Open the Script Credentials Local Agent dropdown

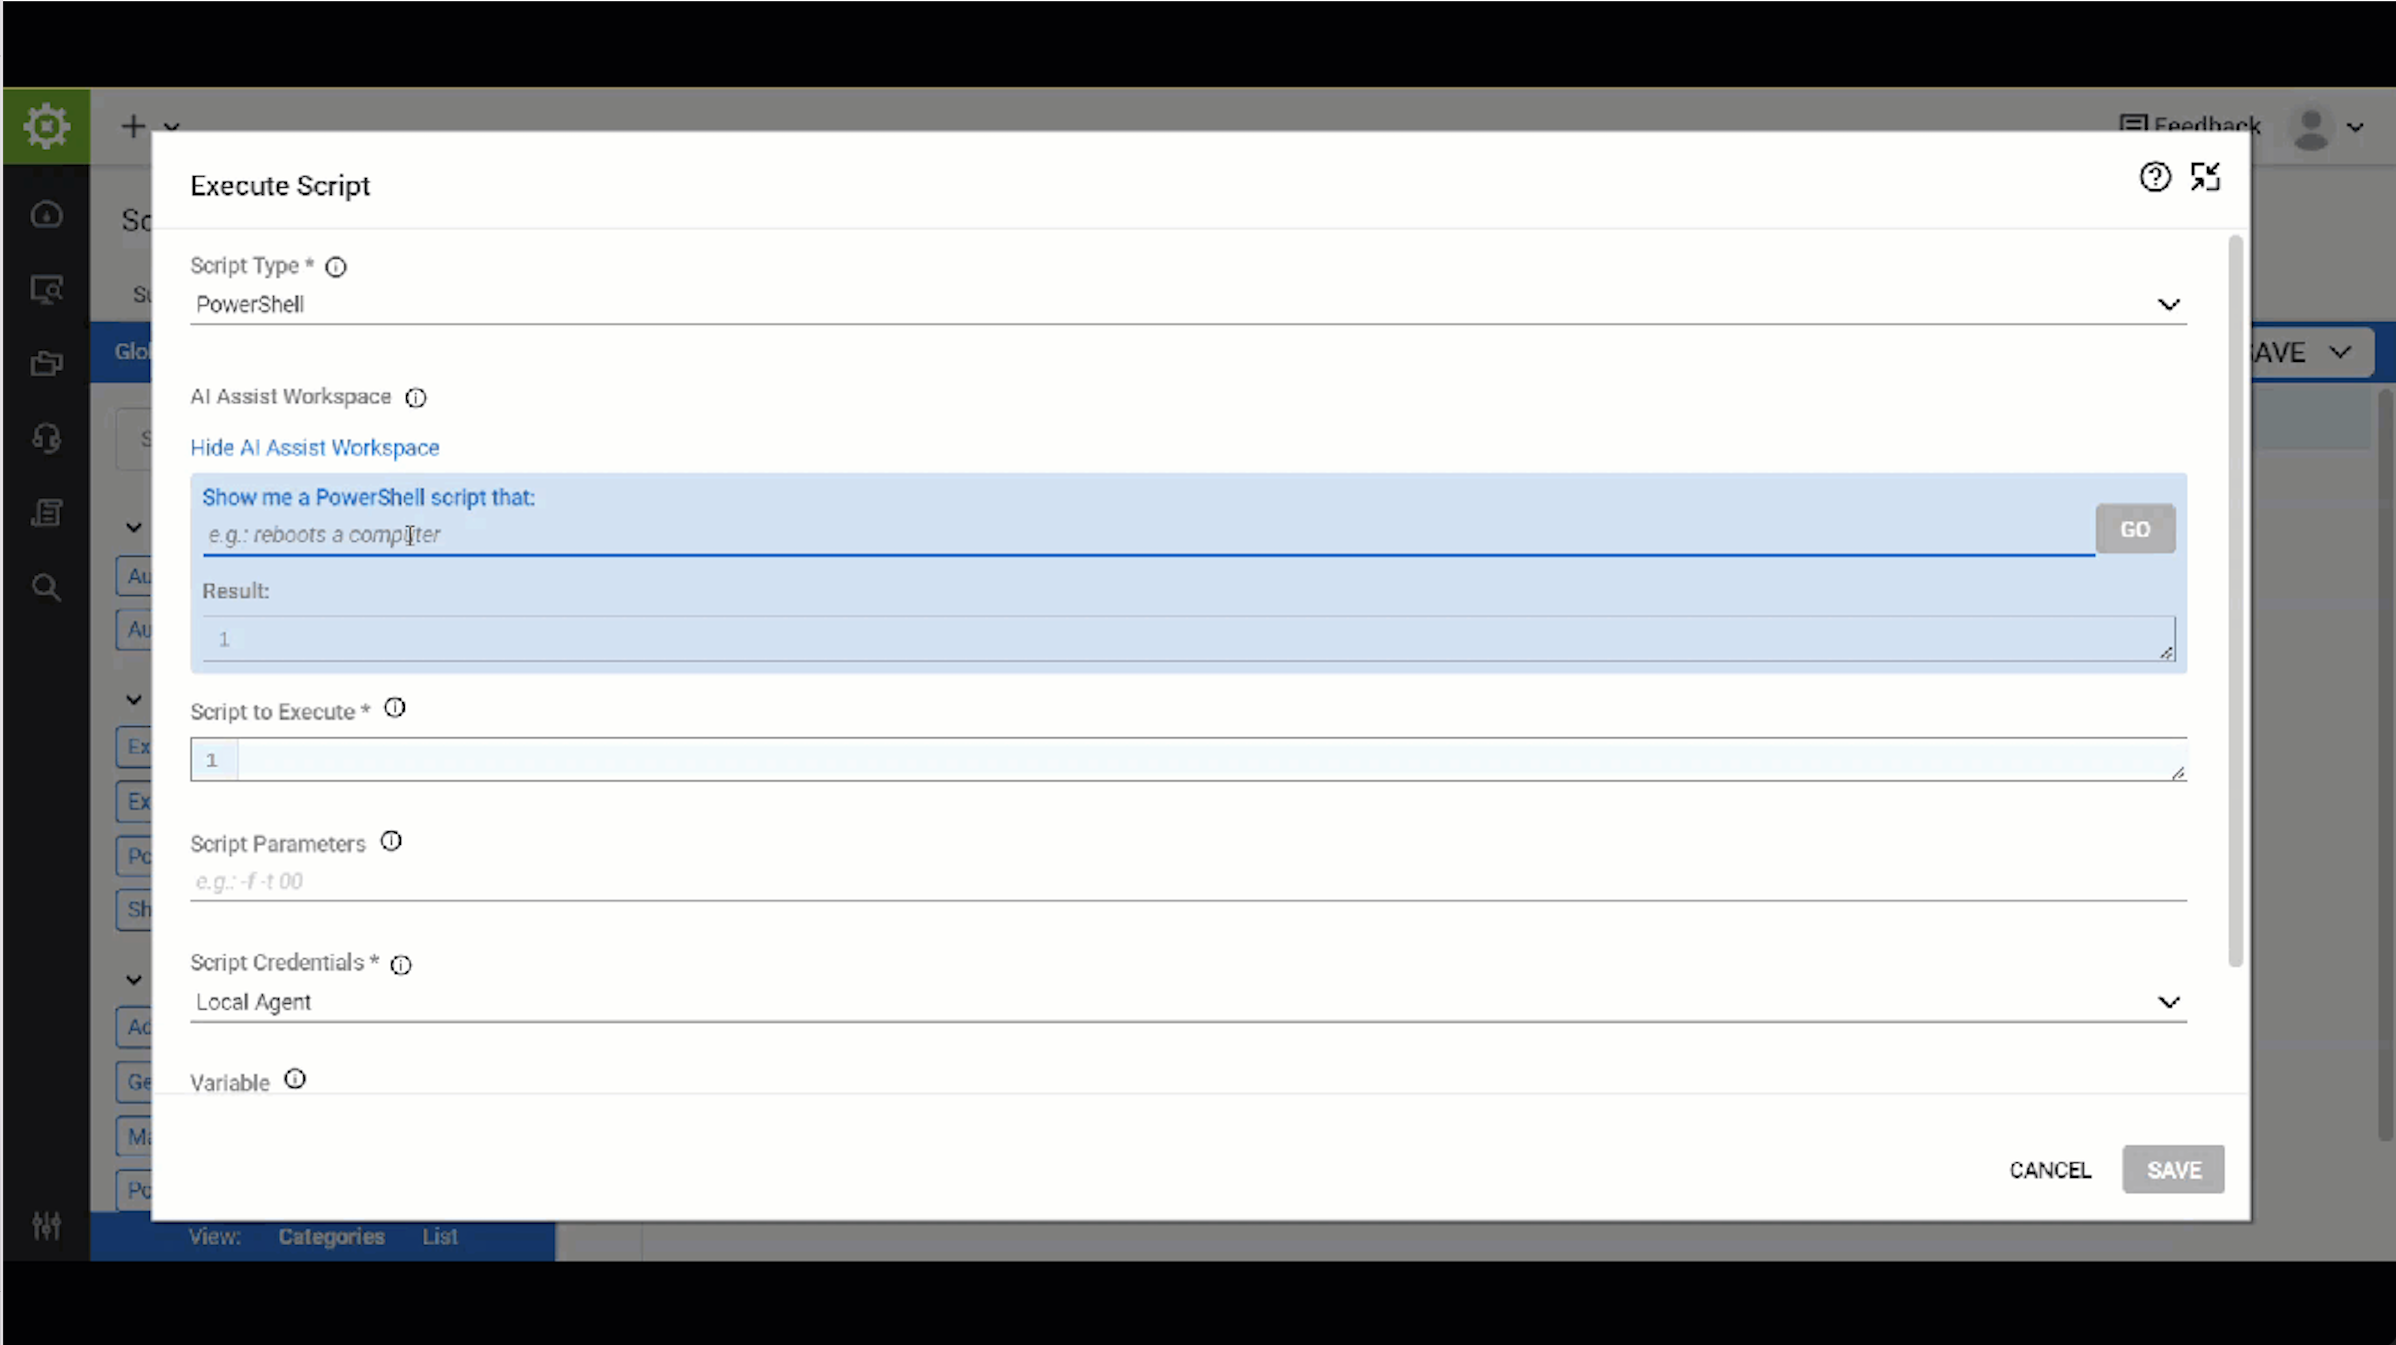pyautogui.click(x=1188, y=1002)
